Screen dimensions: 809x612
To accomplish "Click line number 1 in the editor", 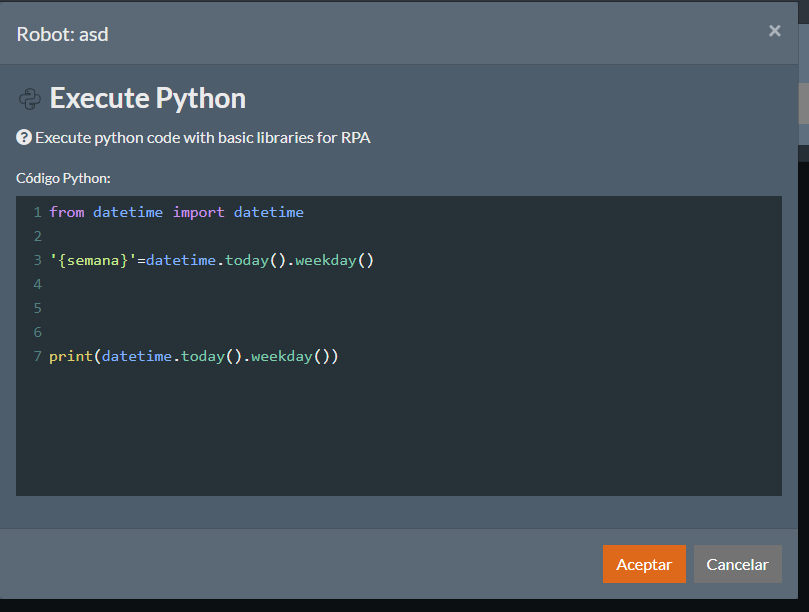I will point(37,211).
